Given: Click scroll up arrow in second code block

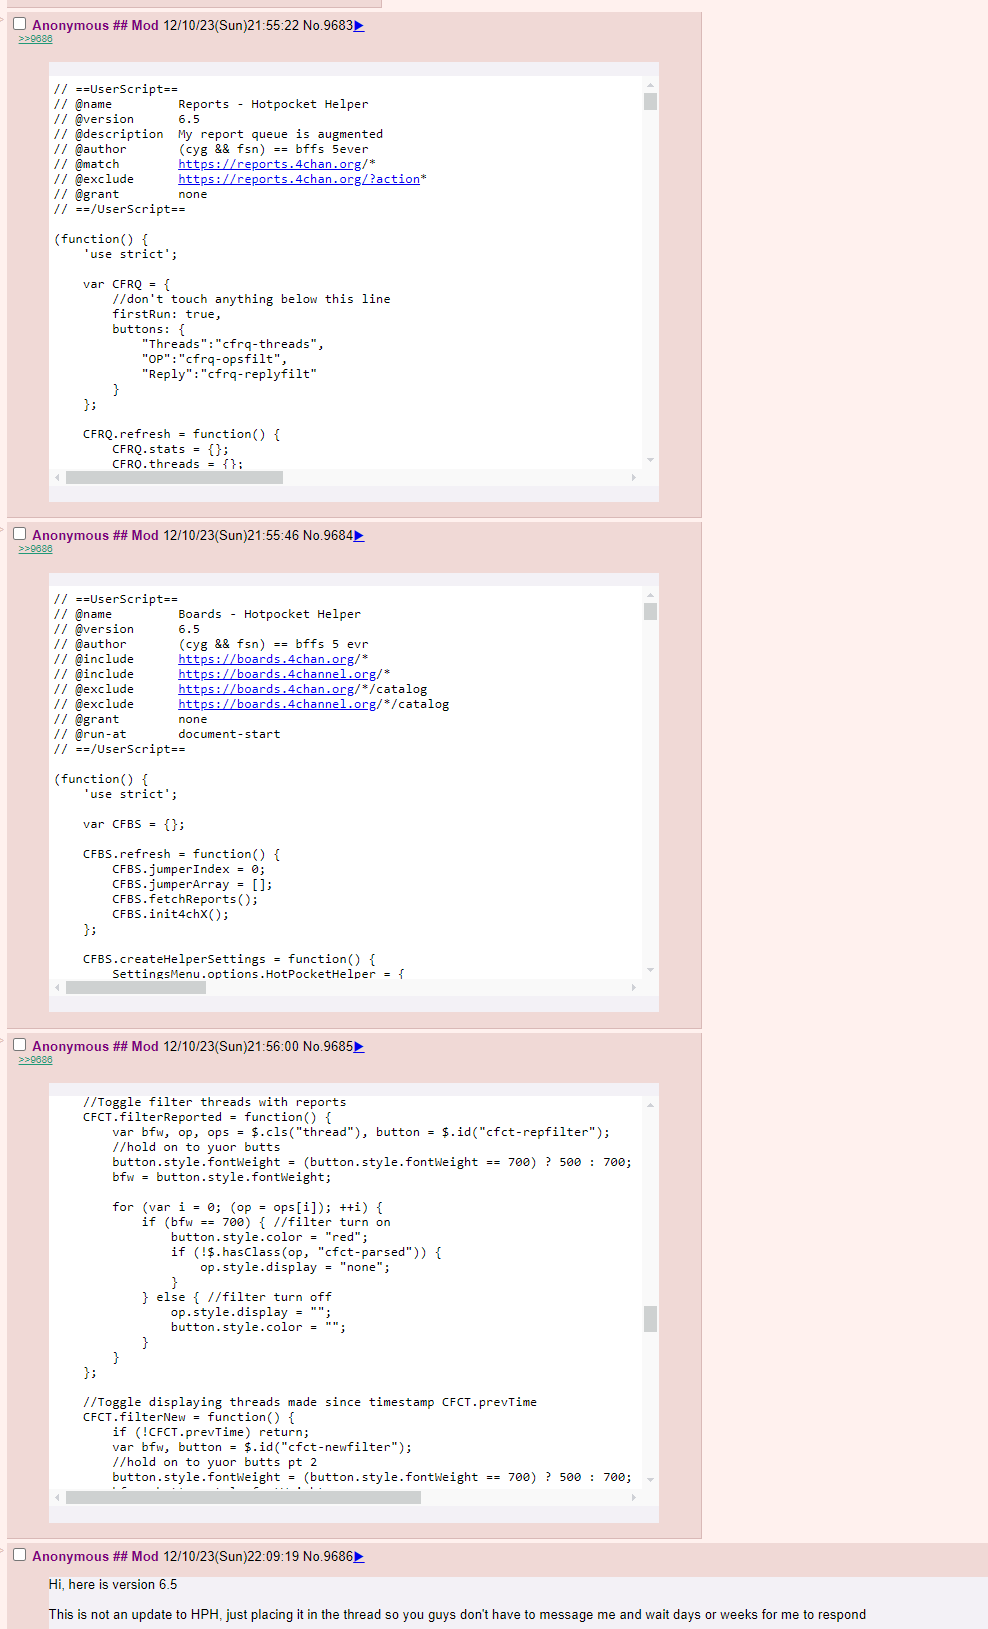Looking at the screenshot, I should 650,595.
